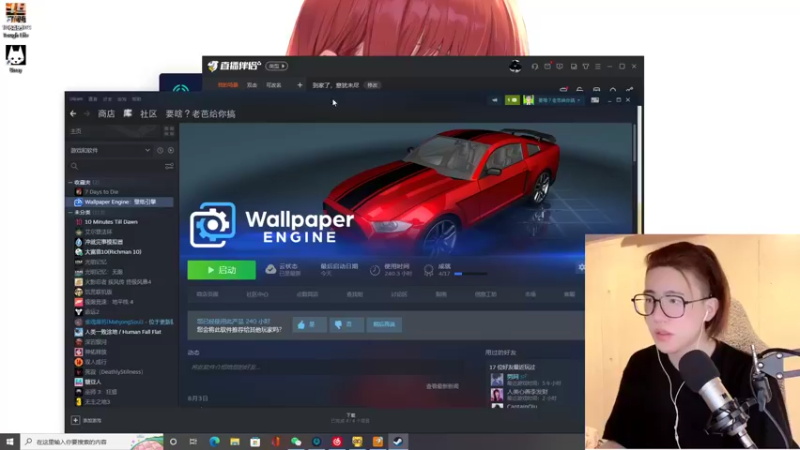Expand the Steam account name dropdown
Screen dimensions: 800x450
(559, 101)
